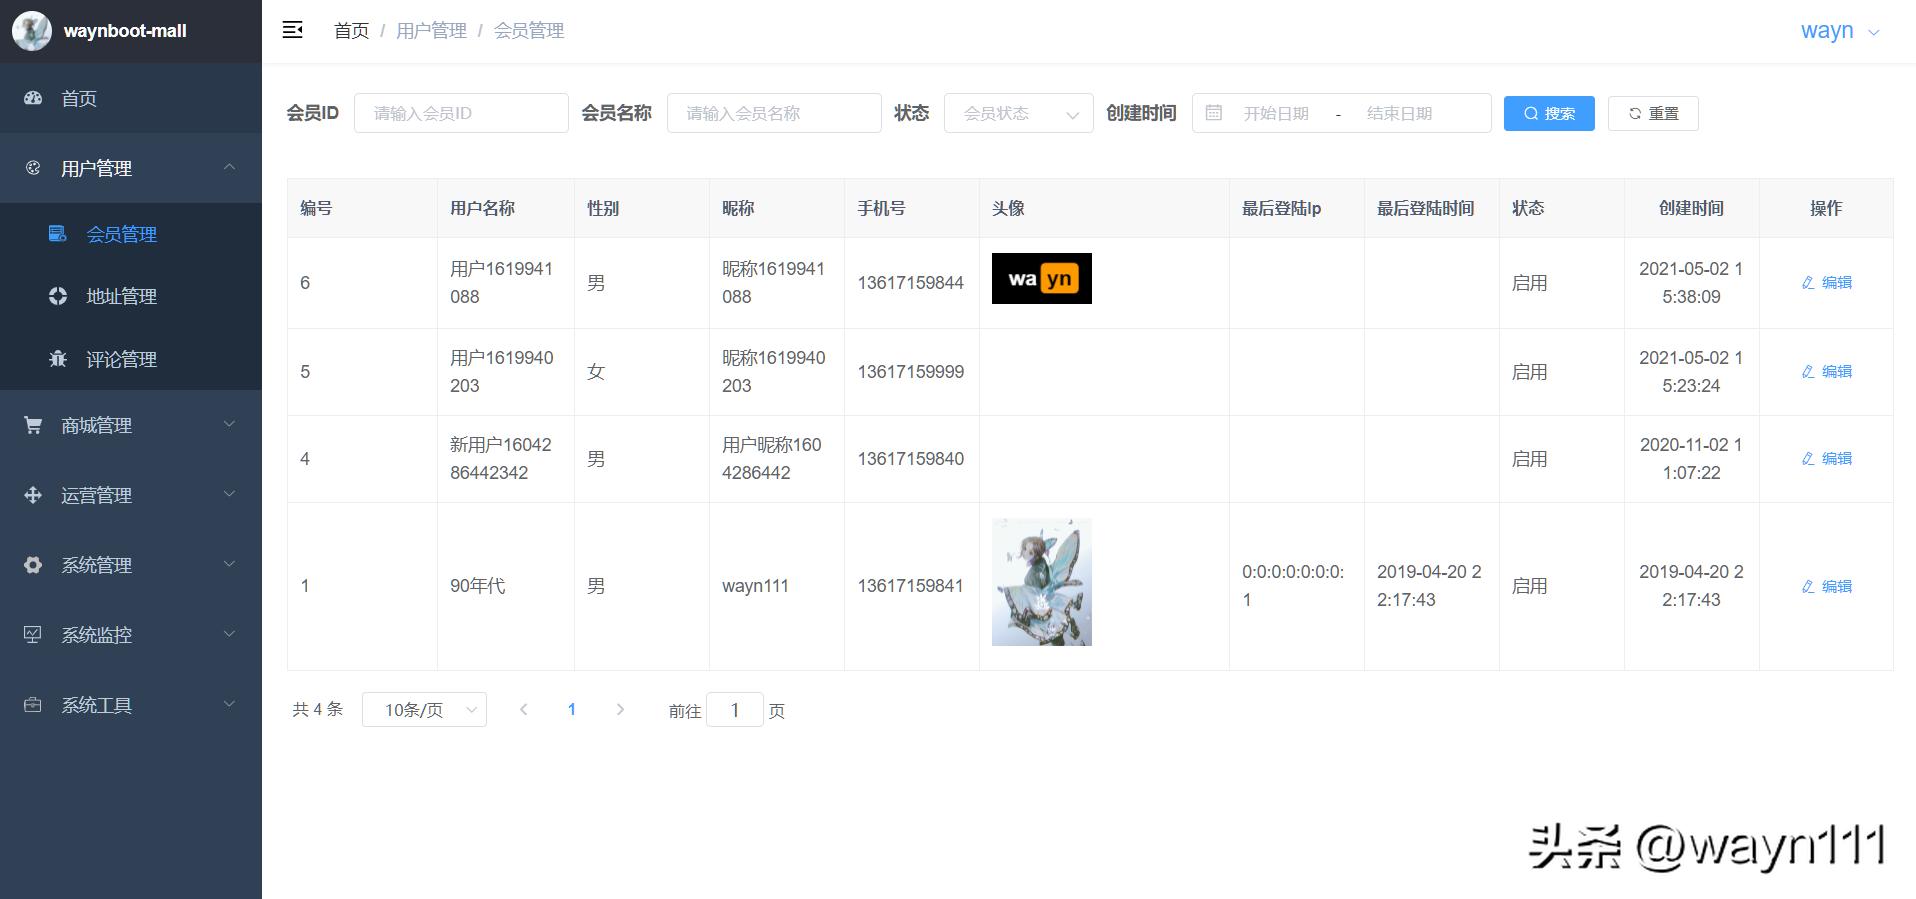Focus the 会员名称 input field
This screenshot has height=899, width=1916.
pyautogui.click(x=774, y=113)
